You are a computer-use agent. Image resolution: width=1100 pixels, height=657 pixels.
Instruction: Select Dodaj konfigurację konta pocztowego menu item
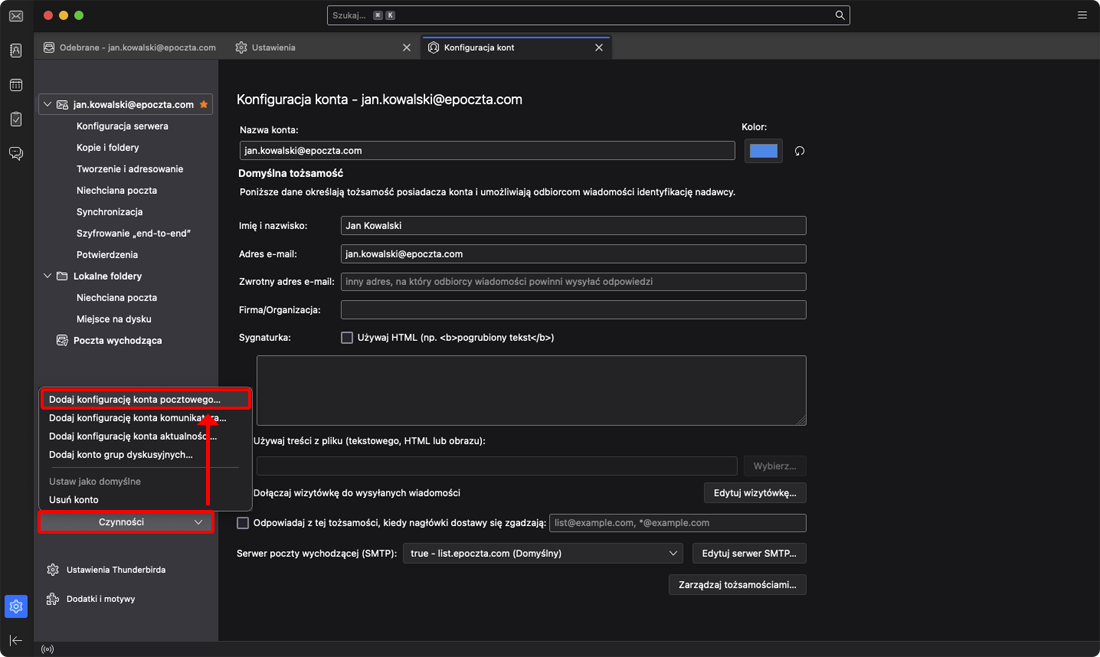135,399
